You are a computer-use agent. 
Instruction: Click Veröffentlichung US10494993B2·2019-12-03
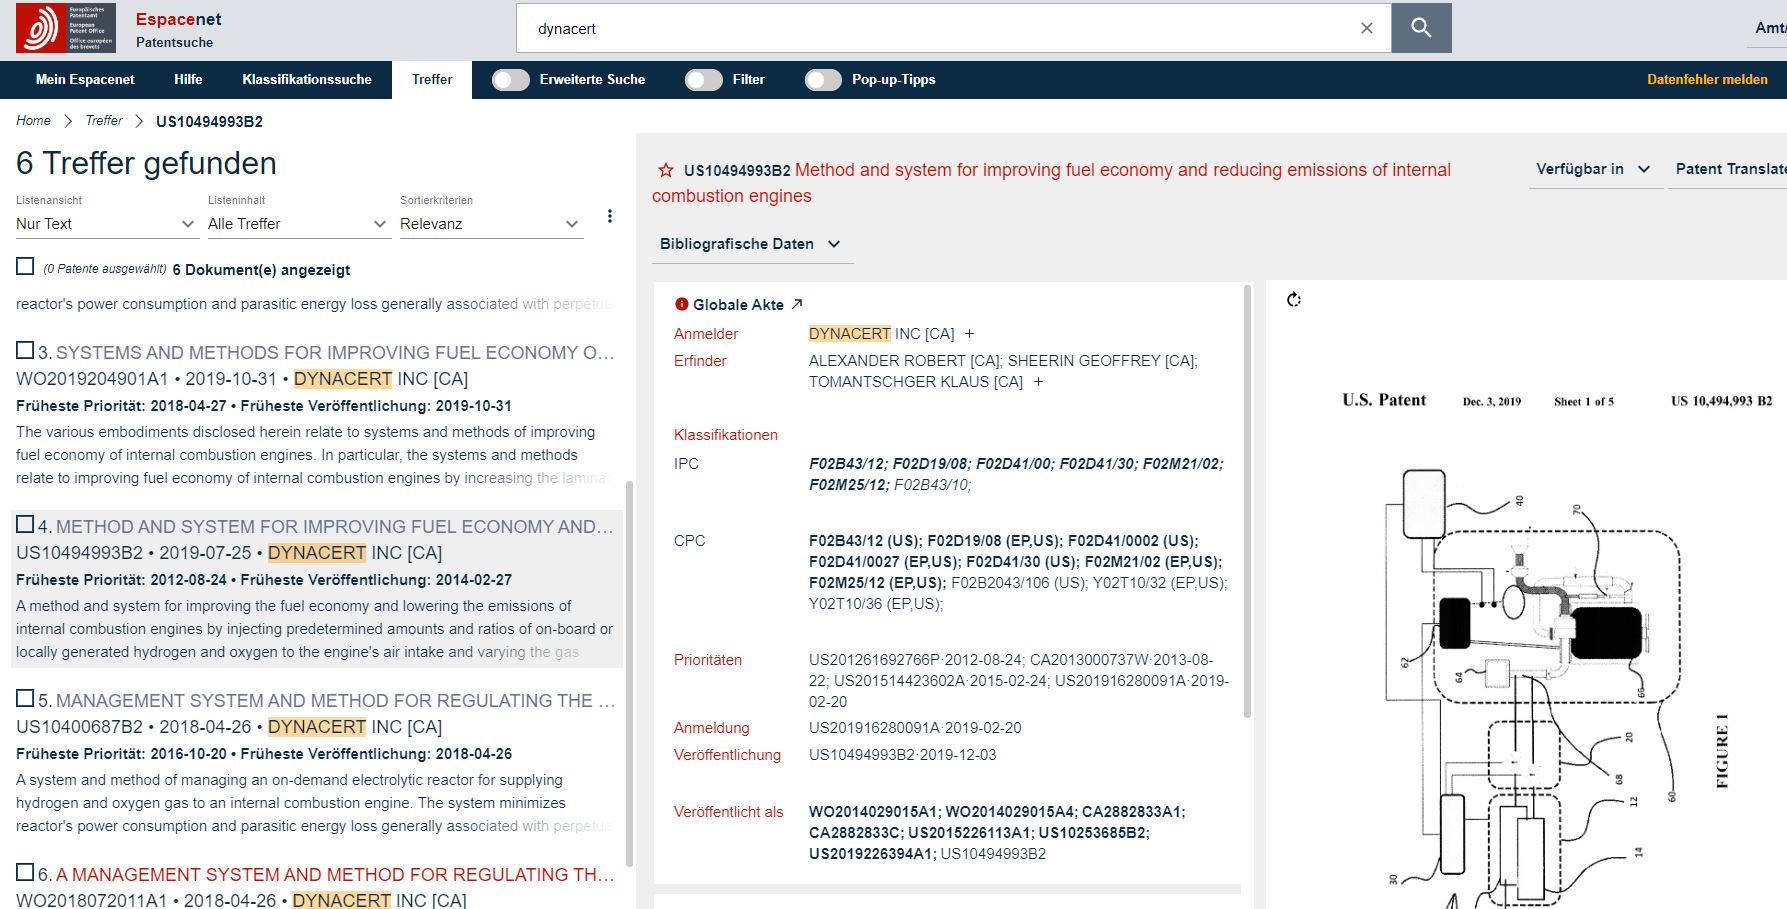(902, 755)
